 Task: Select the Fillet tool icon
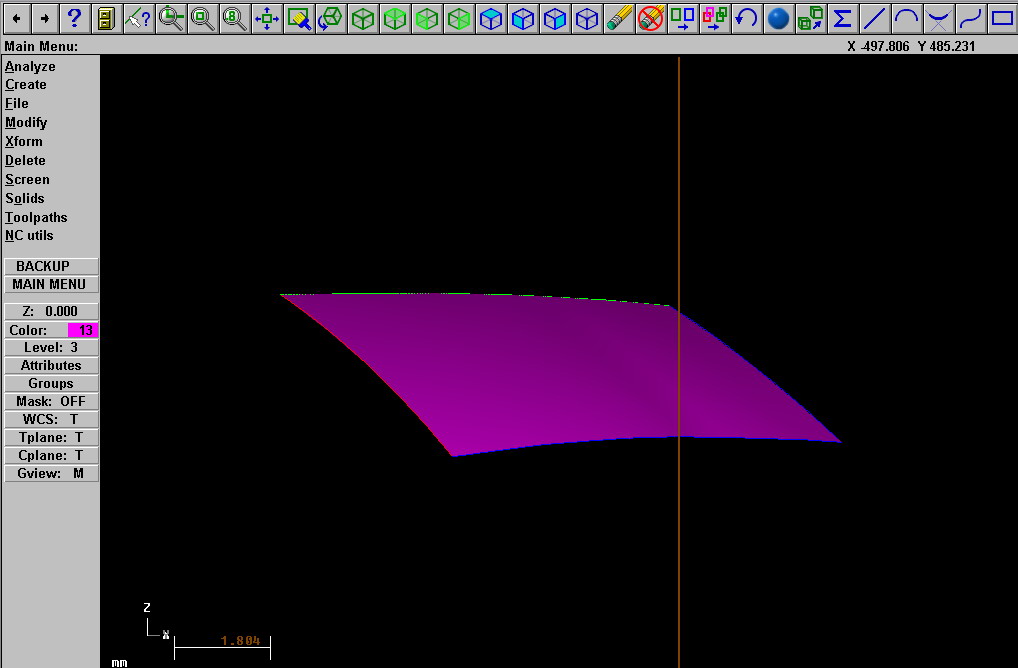tap(939, 19)
